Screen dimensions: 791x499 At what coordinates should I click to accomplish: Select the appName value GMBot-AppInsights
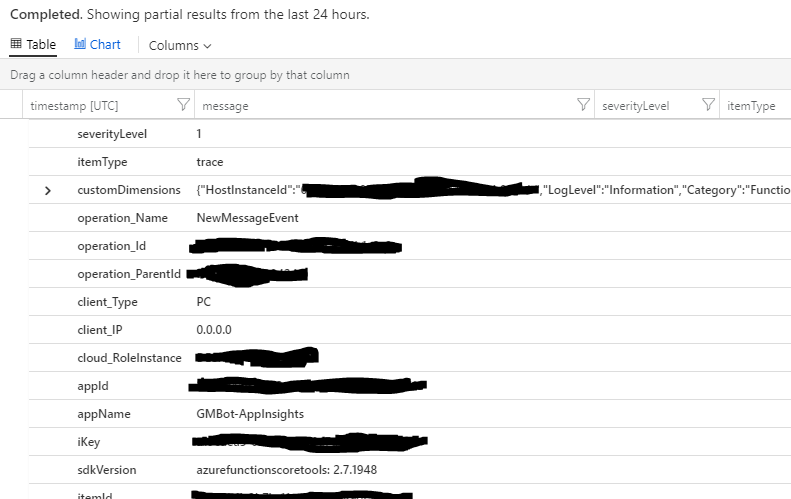pyautogui.click(x=250, y=414)
